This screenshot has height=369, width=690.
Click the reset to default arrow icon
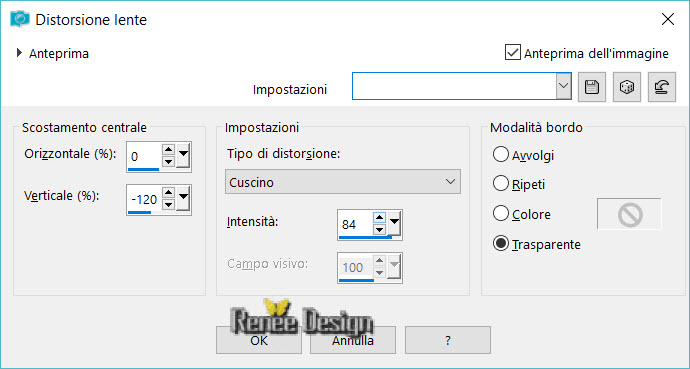click(x=662, y=87)
